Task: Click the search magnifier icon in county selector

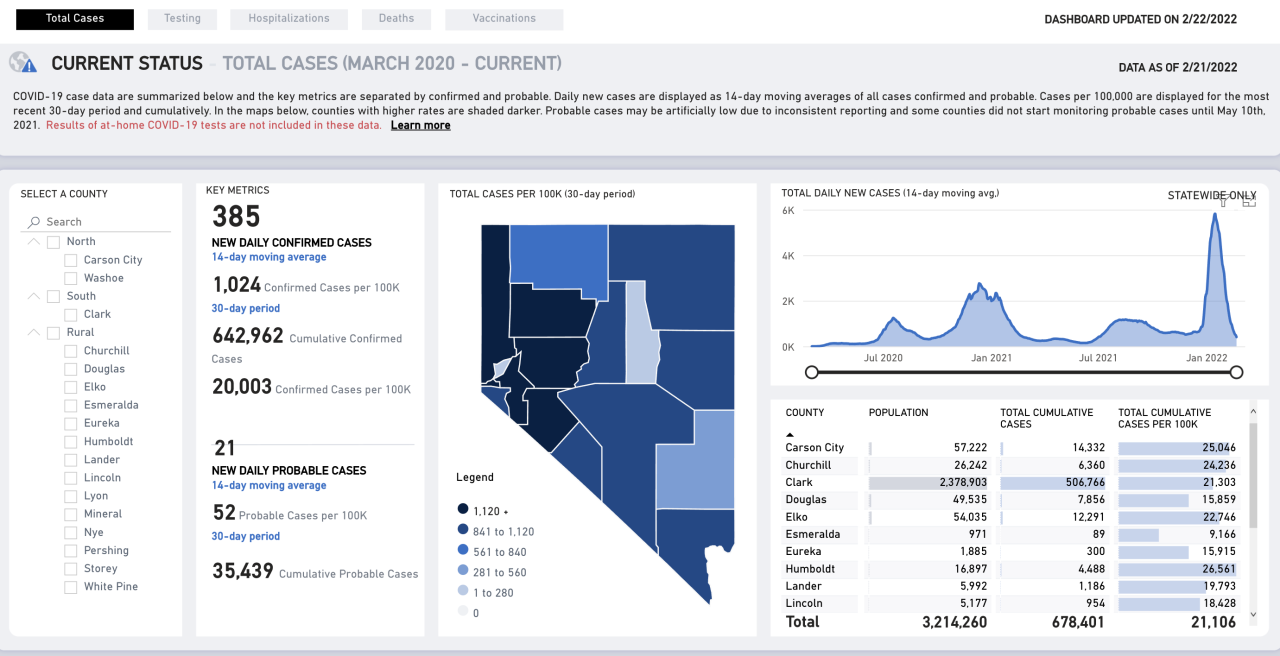Action: click(35, 222)
